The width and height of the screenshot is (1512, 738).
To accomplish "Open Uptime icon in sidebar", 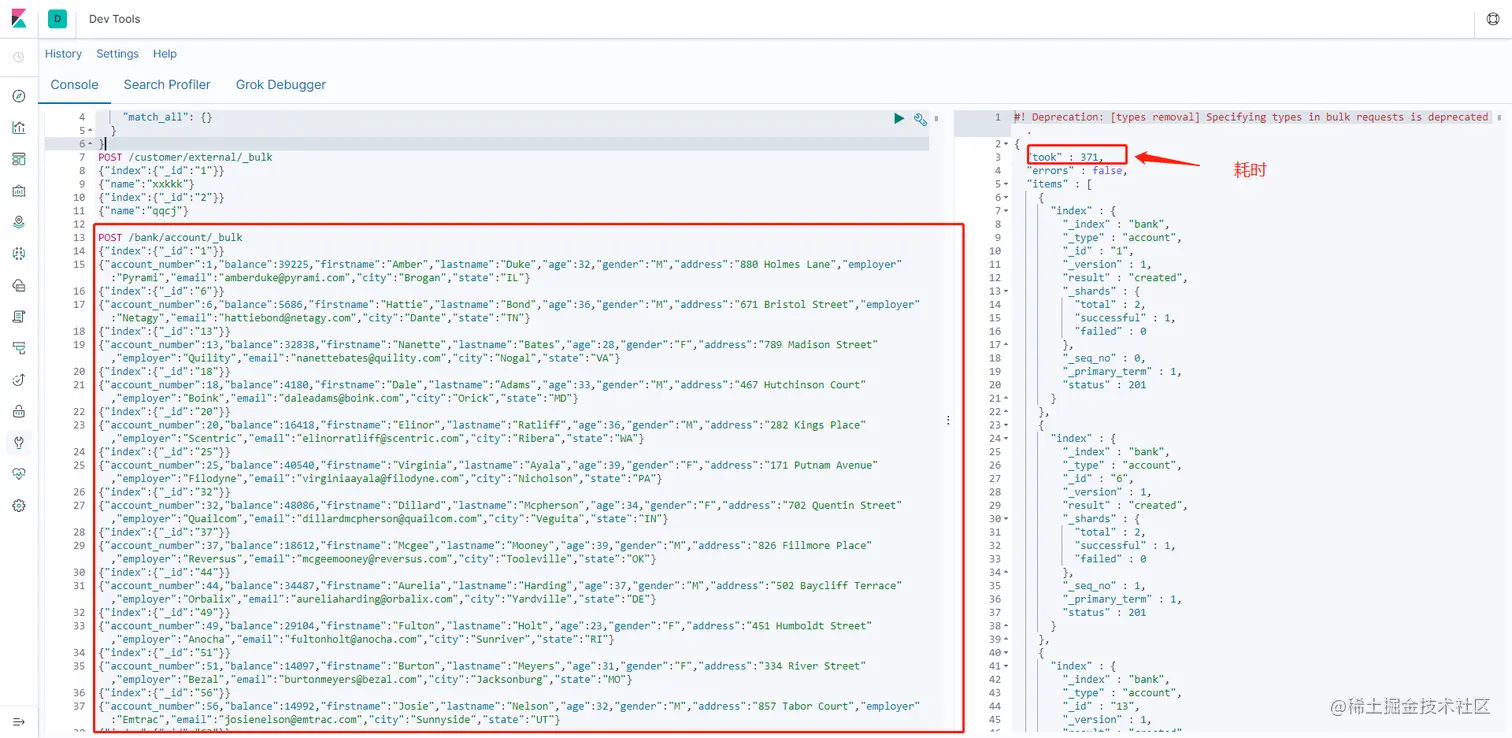I will (19, 380).
